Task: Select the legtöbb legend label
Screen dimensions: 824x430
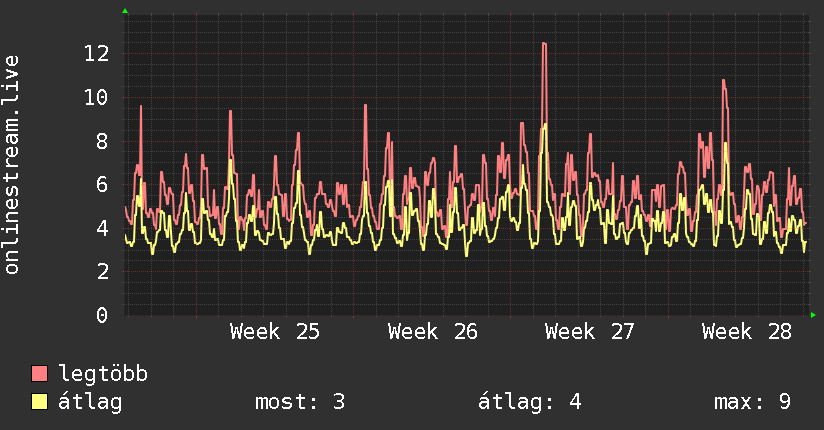Action: tap(103, 374)
